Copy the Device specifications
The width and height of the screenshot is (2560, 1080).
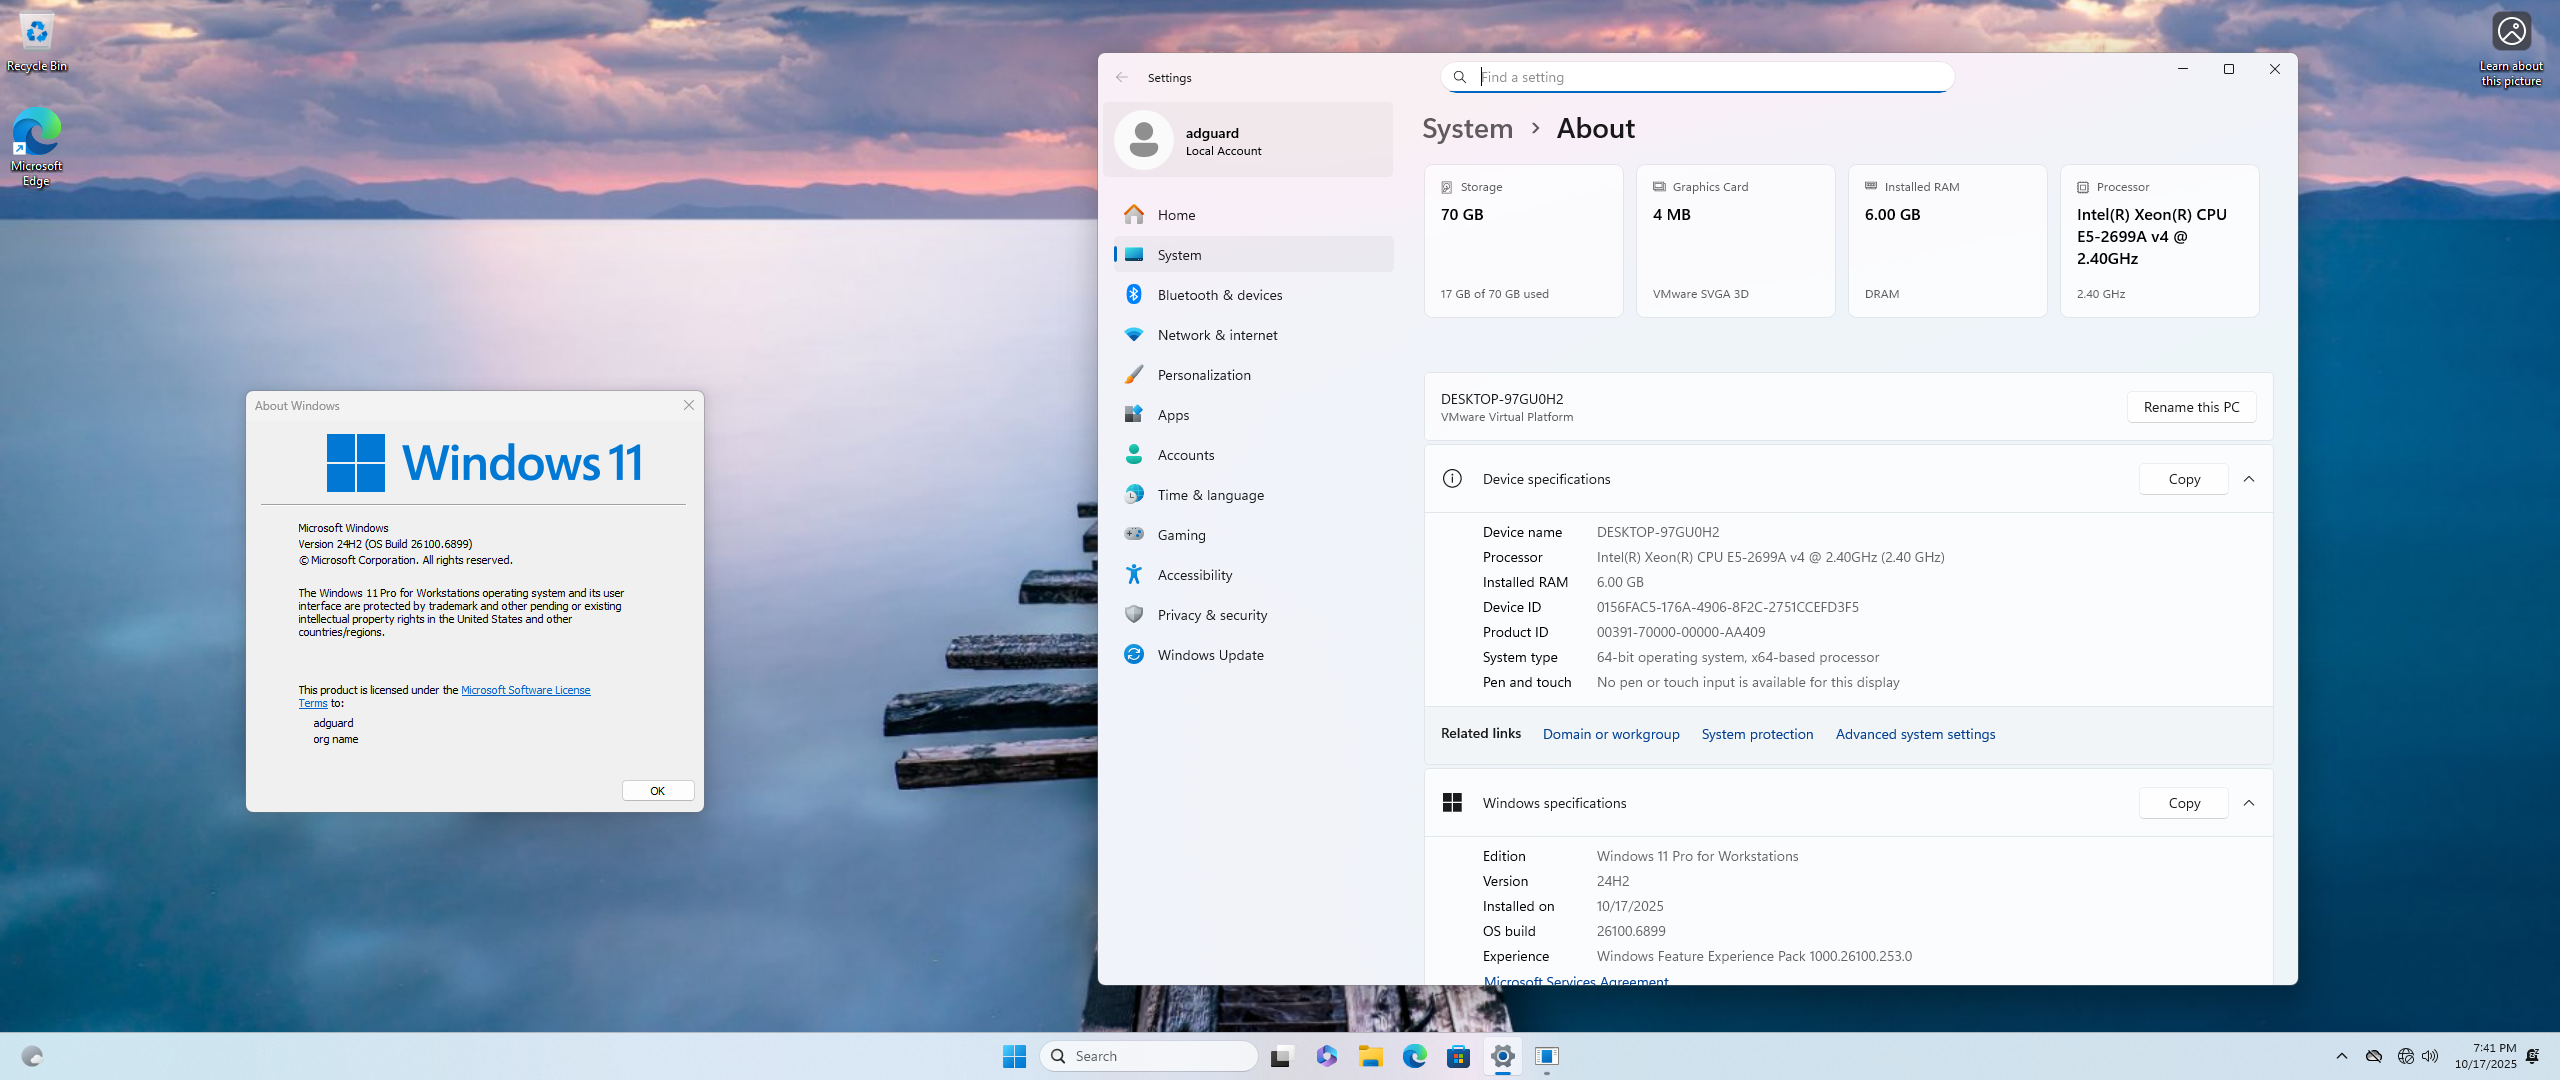pyautogui.click(x=2184, y=479)
